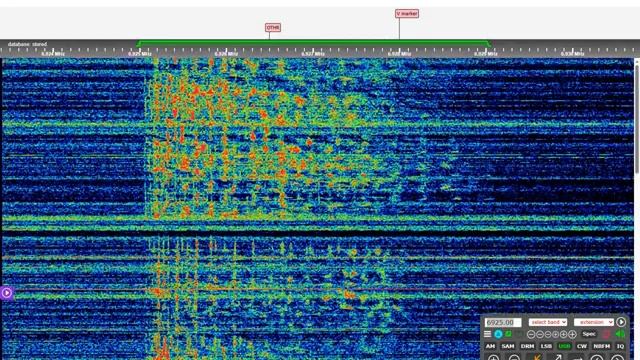Toggle the red record button
The width and height of the screenshot is (640, 360).
click(607, 334)
